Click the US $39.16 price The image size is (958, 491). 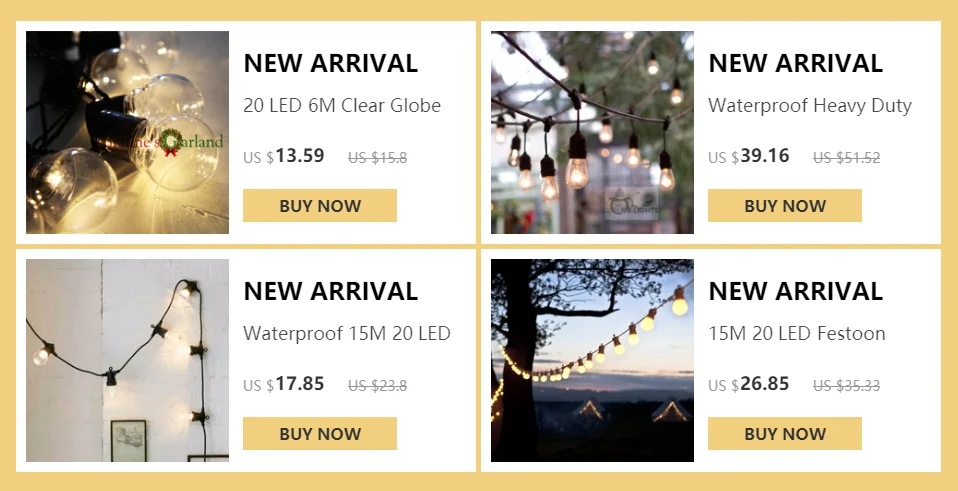(x=749, y=156)
